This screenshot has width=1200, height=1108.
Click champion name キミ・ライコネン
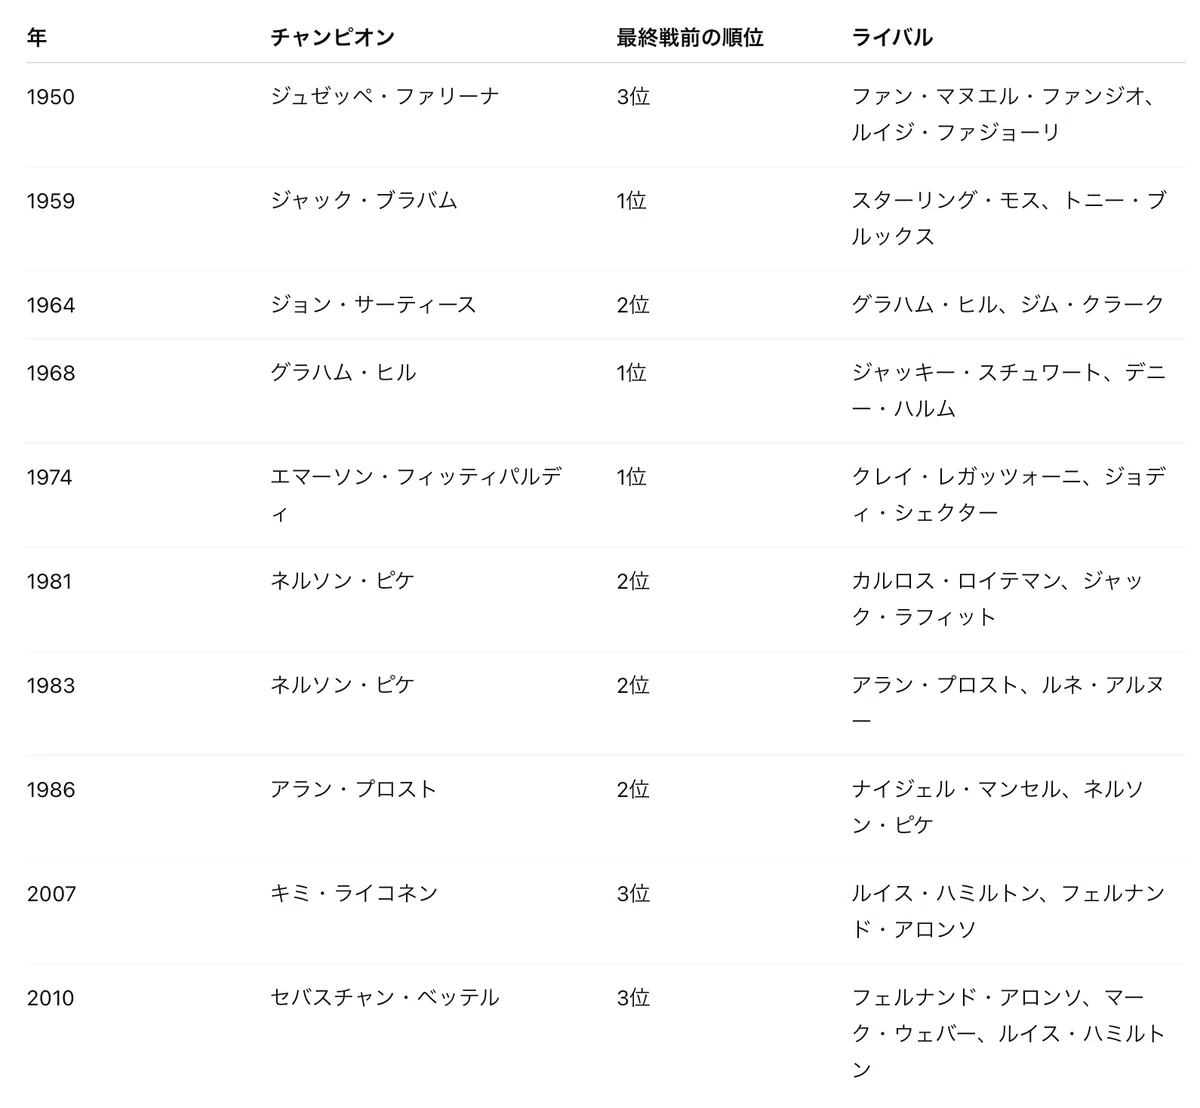354,893
